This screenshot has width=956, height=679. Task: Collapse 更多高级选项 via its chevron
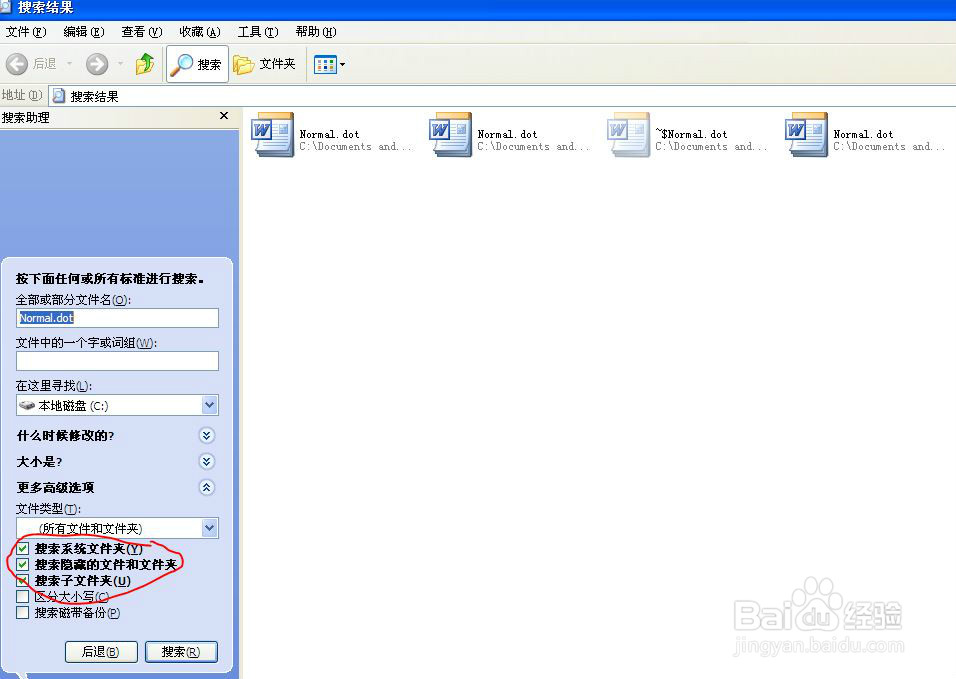207,487
